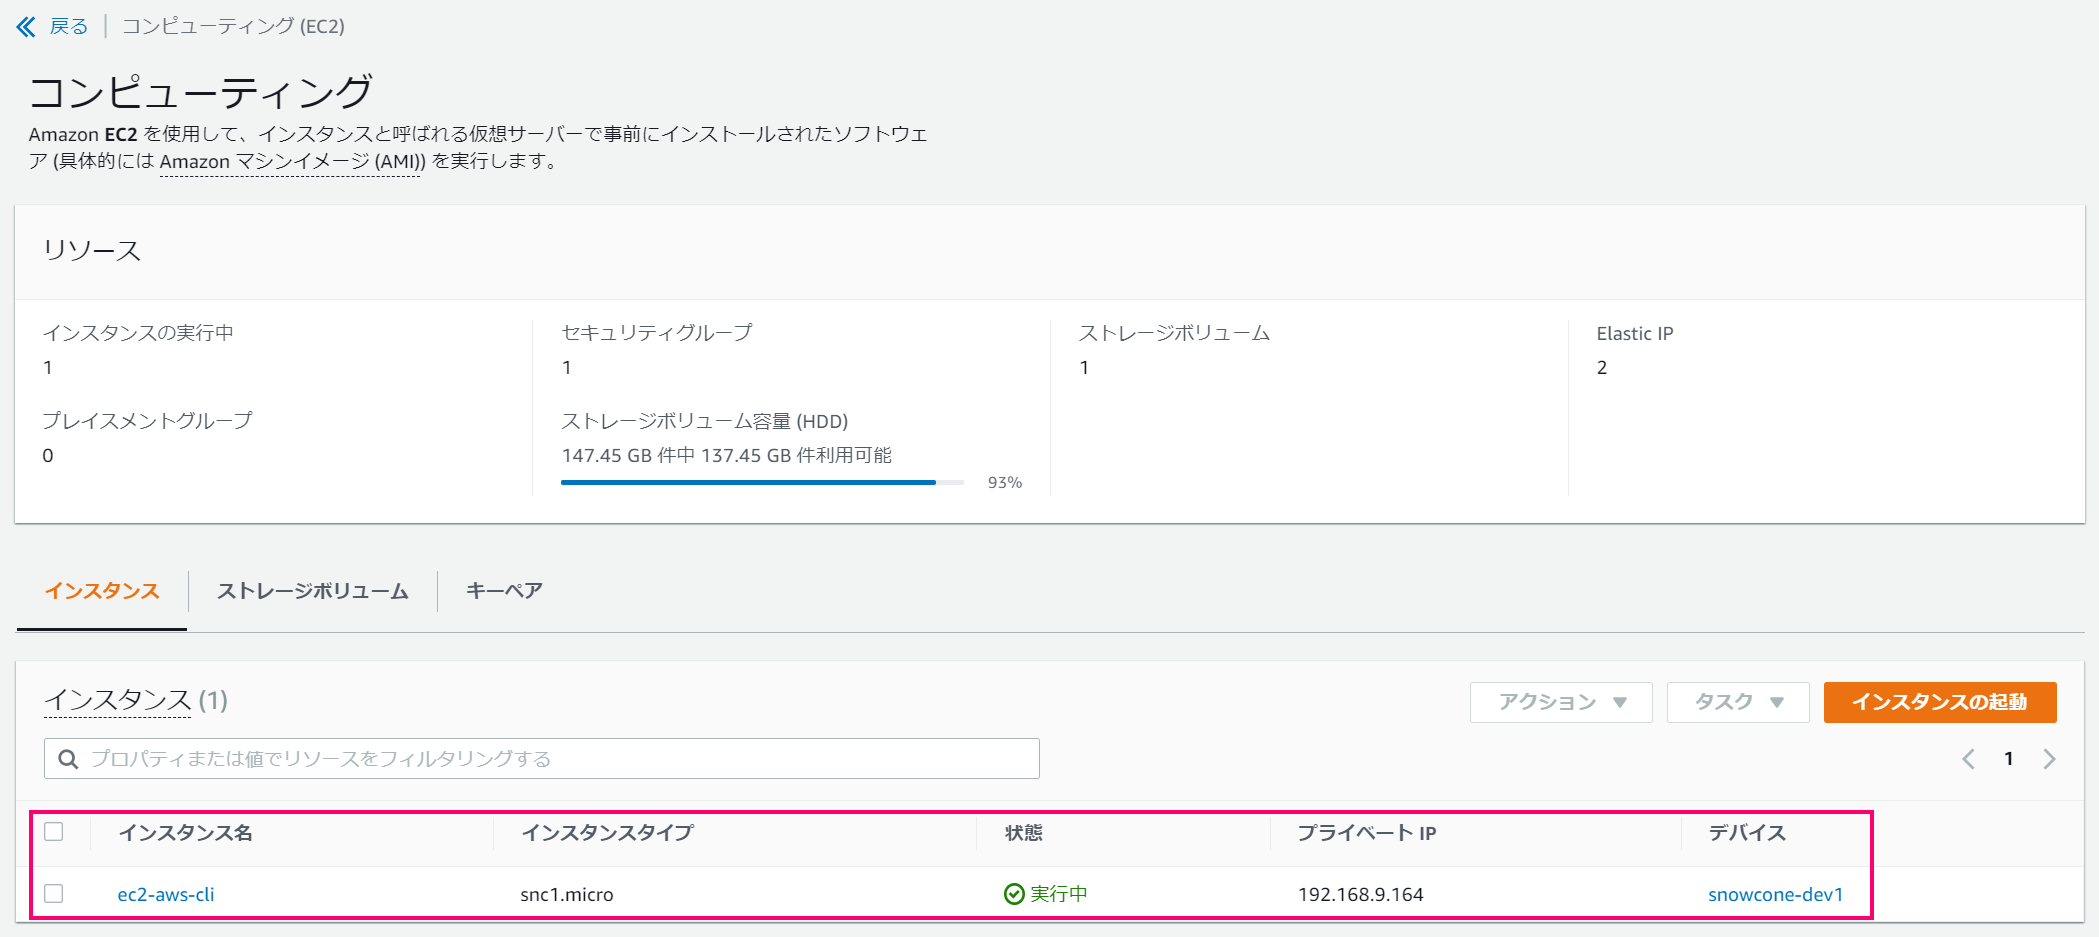The width and height of the screenshot is (2099, 937).
Task: Click the resource filter search field
Action: click(540, 758)
